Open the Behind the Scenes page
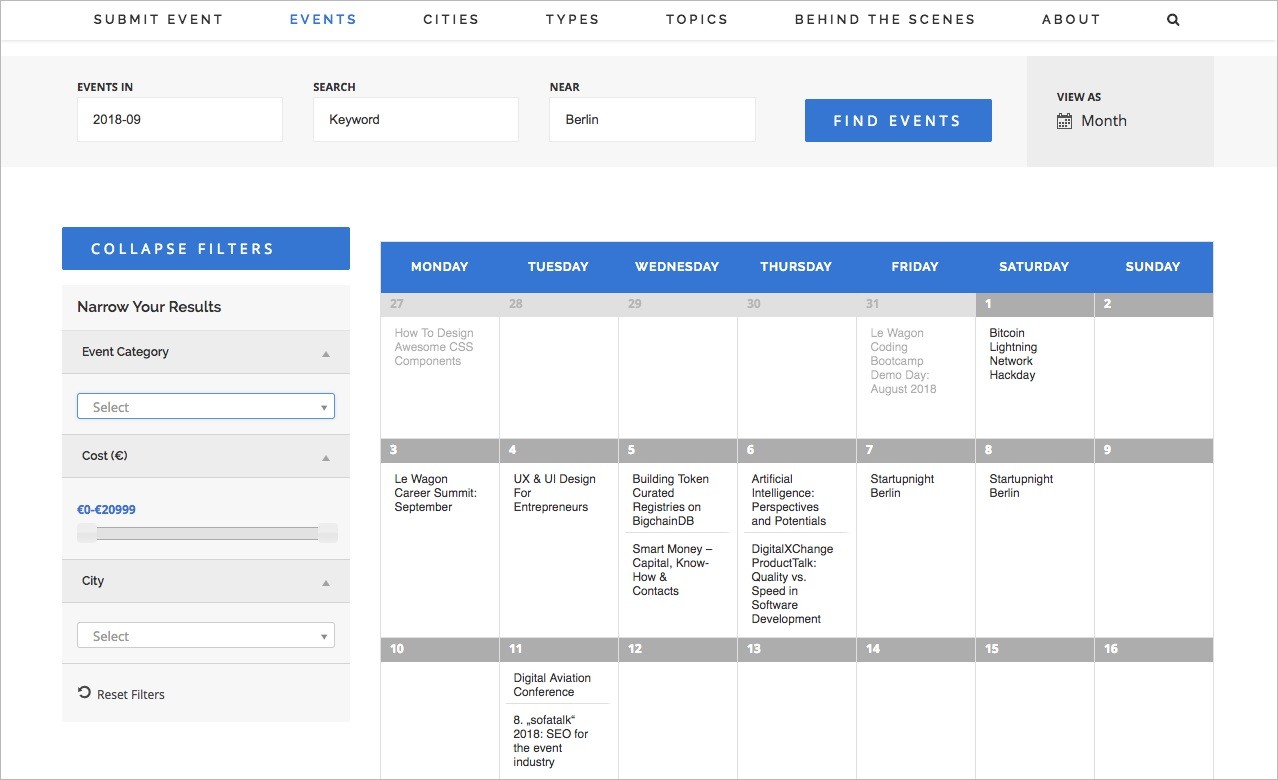 pos(884,20)
